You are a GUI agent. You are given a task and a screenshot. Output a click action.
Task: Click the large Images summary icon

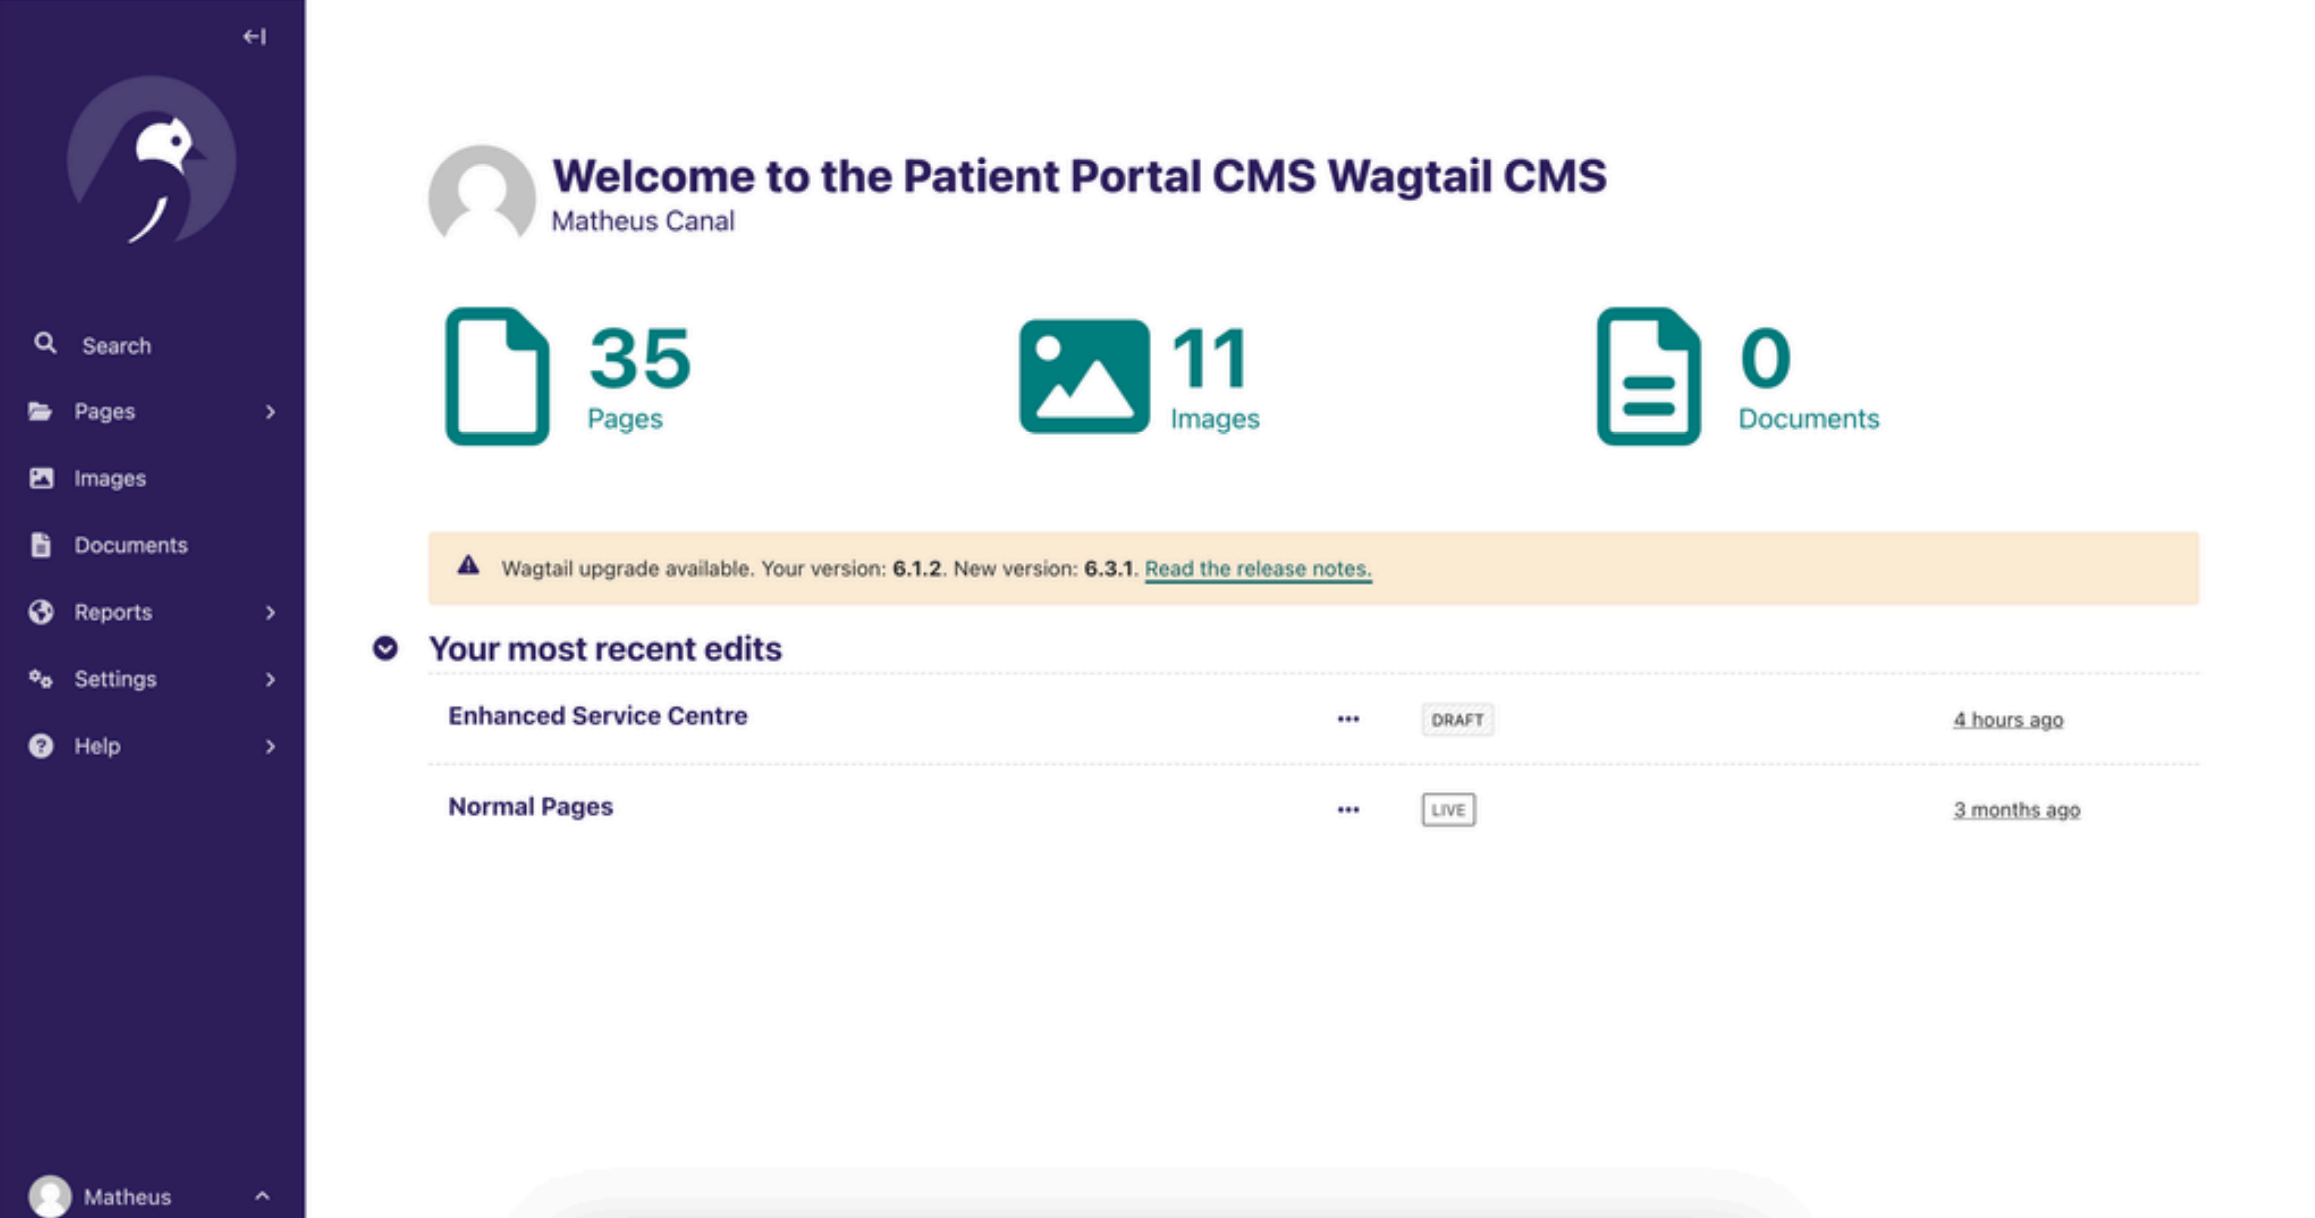tap(1084, 376)
